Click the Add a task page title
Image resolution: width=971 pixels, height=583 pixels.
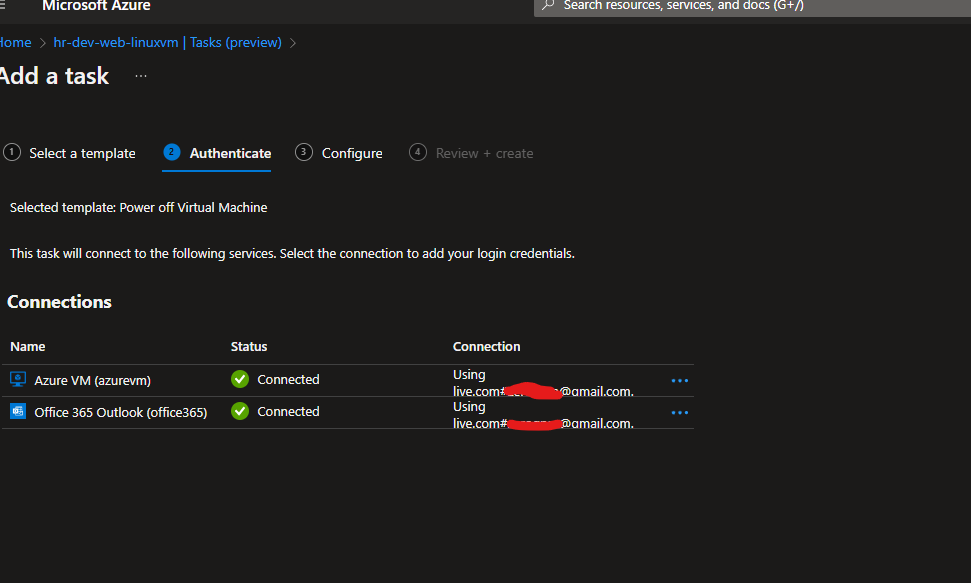(x=54, y=76)
